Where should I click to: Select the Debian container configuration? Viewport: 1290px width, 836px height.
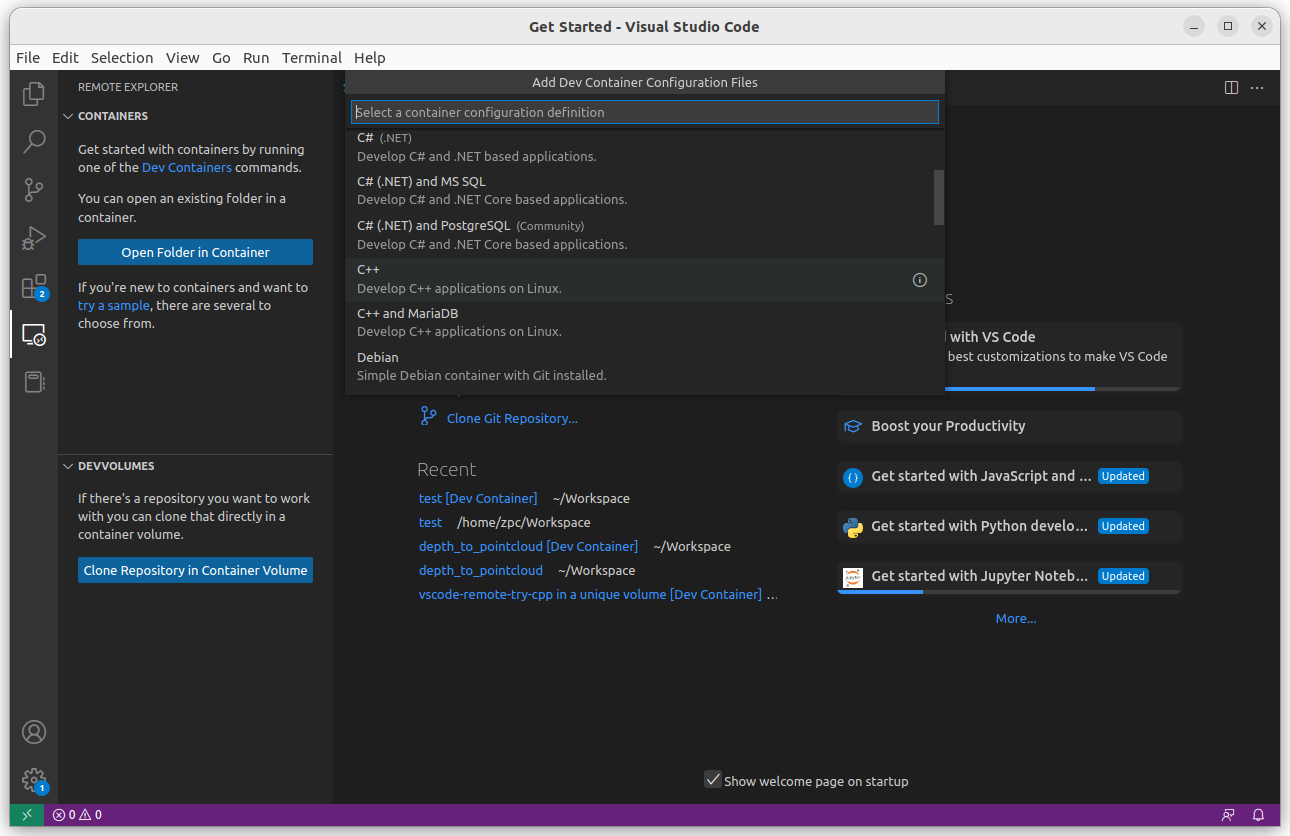(x=645, y=366)
